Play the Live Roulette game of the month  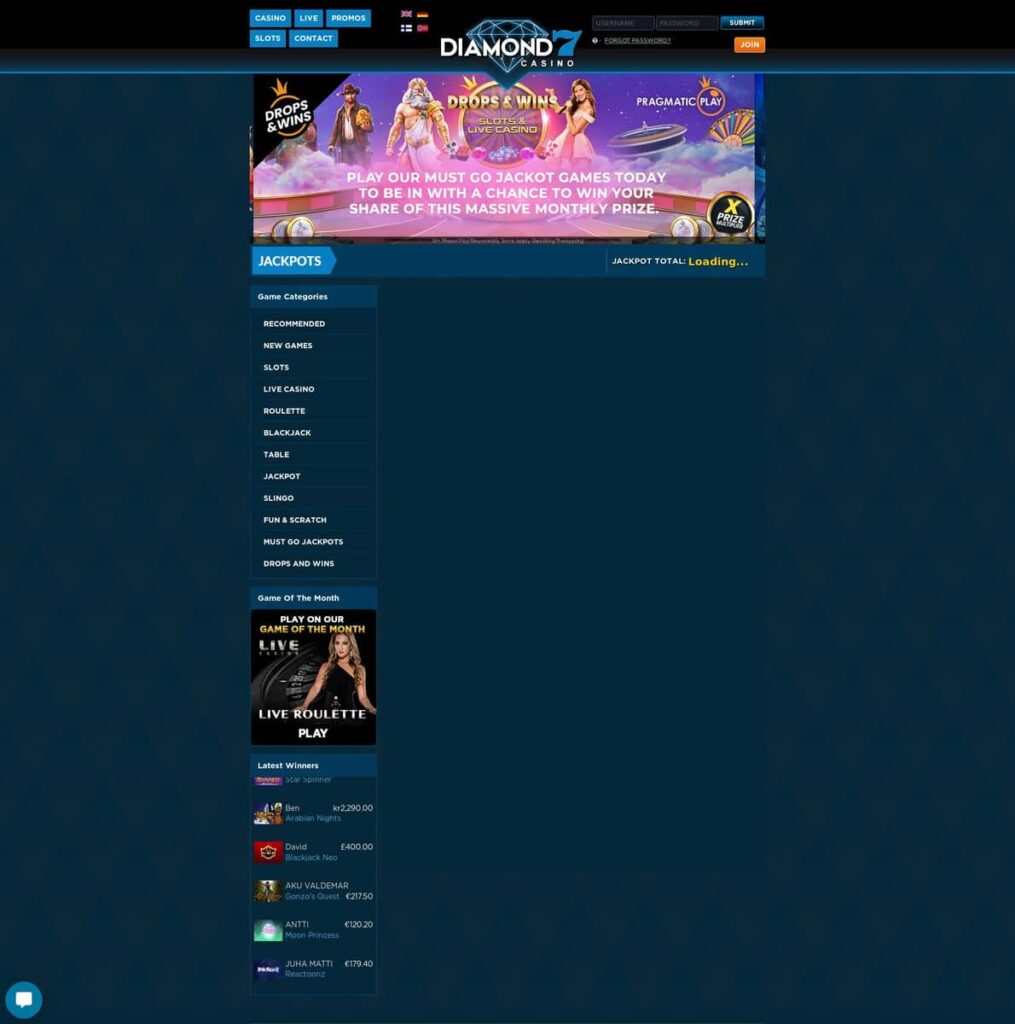point(314,677)
